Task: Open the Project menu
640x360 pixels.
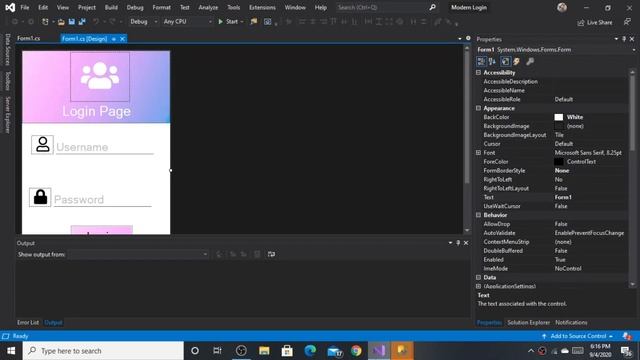Action: click(x=87, y=7)
